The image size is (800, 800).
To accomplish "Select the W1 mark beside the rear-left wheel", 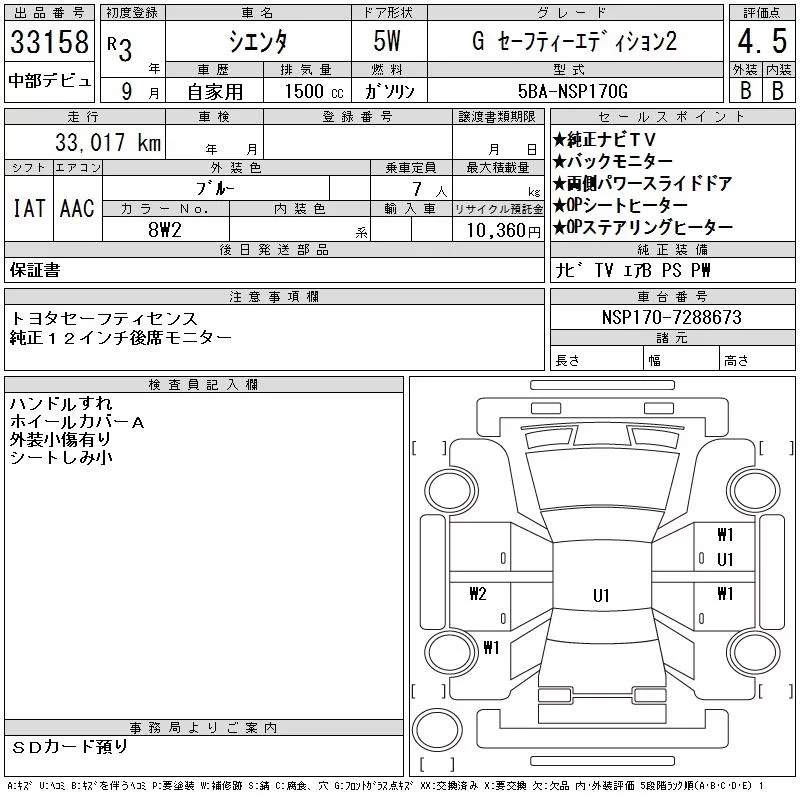I will (x=491, y=647).
